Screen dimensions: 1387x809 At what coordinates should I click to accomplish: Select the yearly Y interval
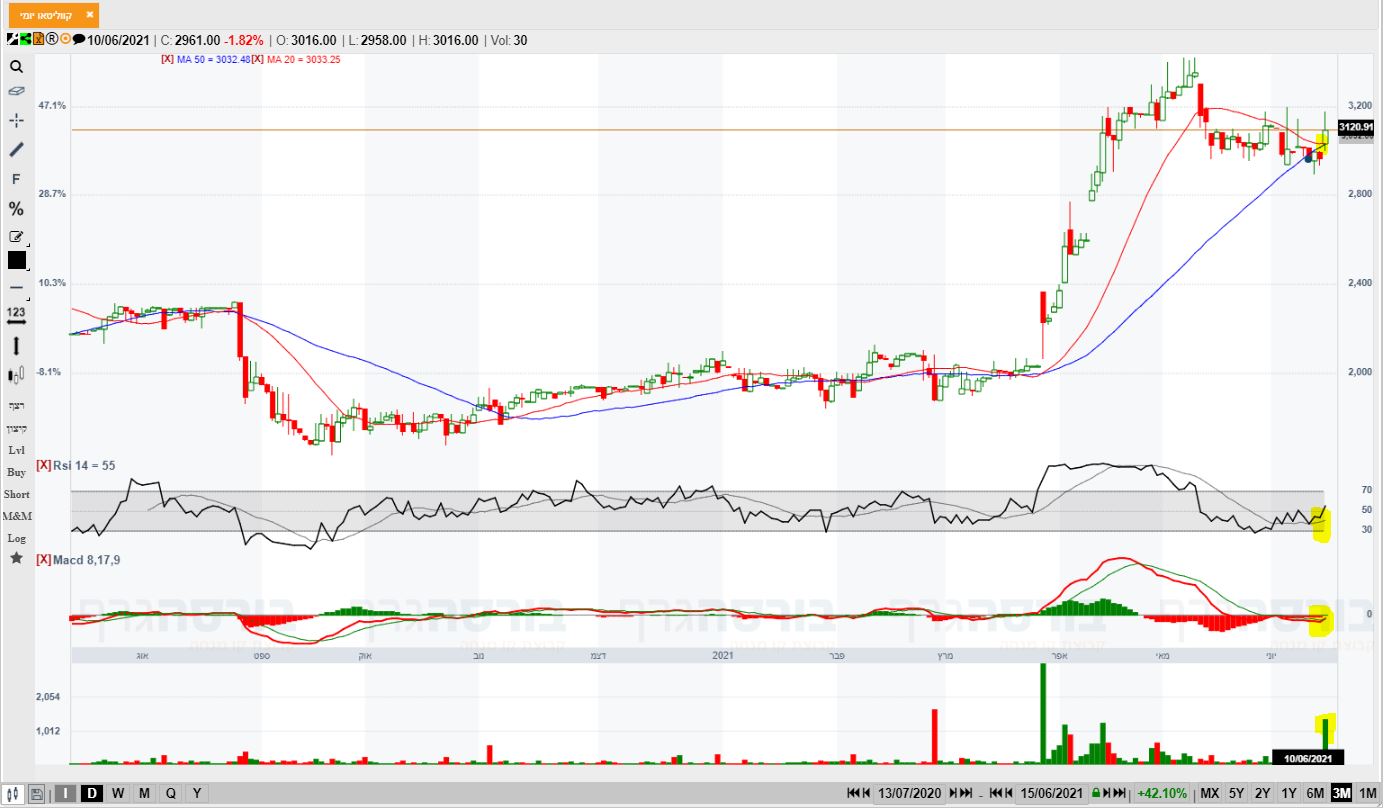point(197,793)
